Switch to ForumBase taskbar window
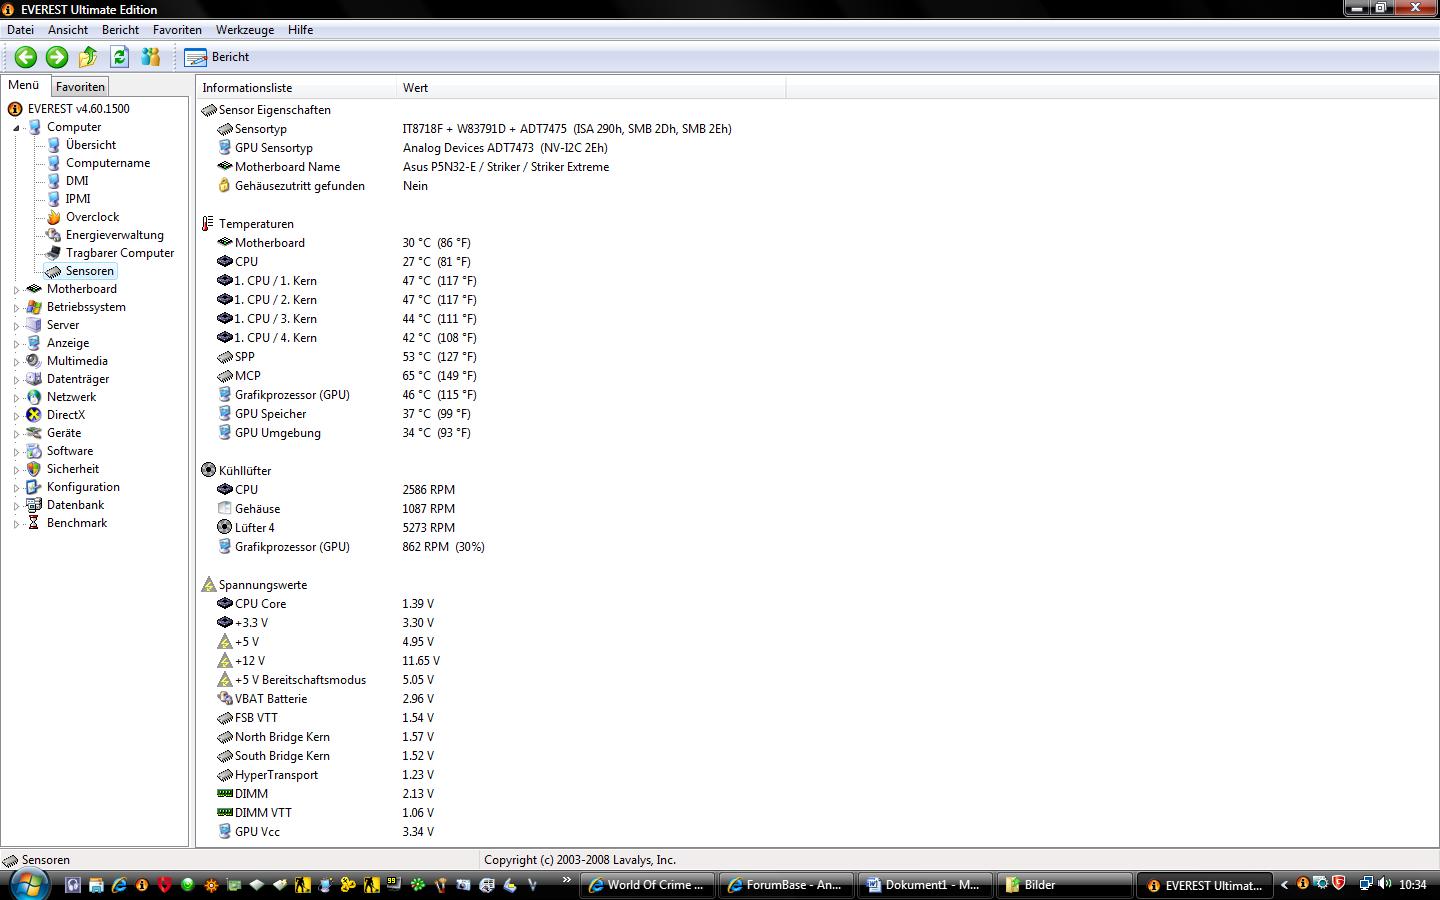 tap(786, 885)
